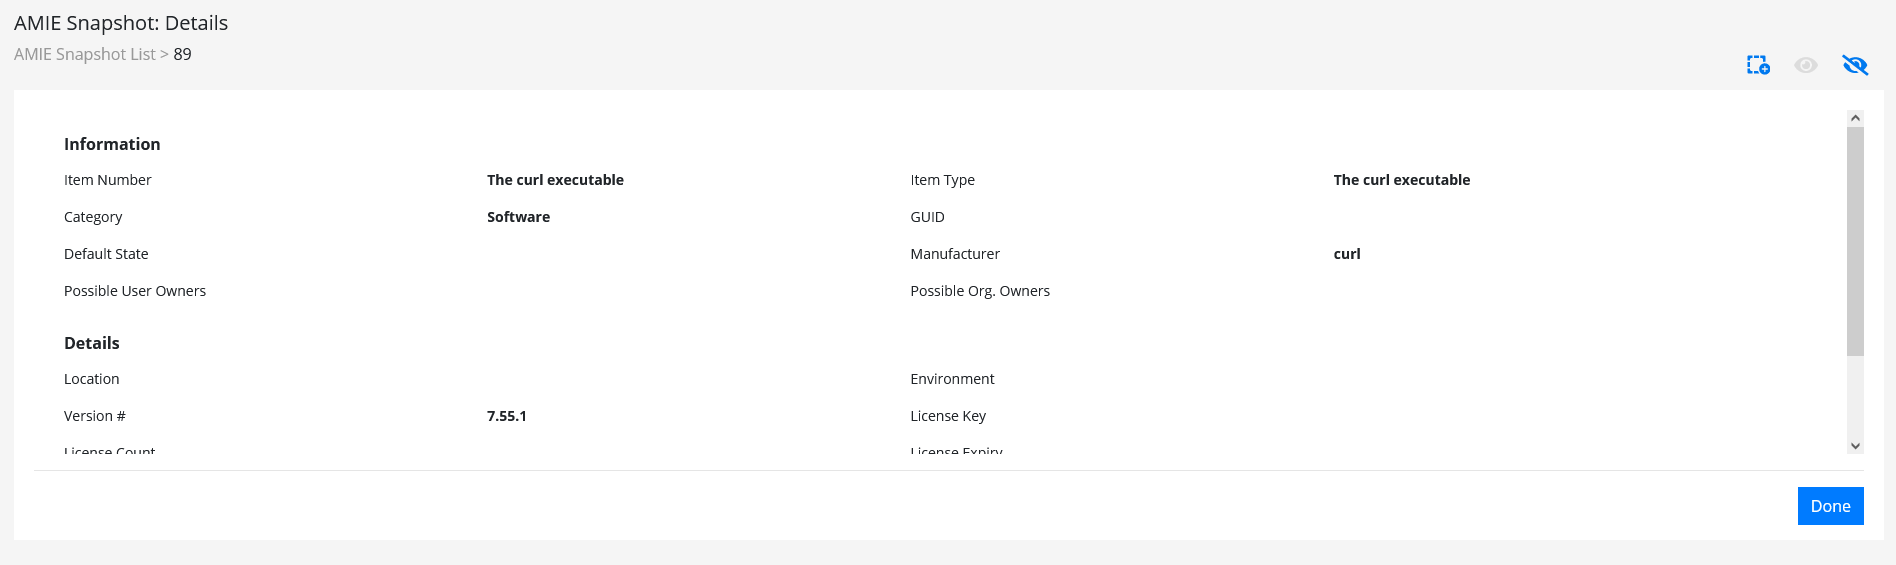This screenshot has height=565, width=1896.
Task: Click the manufacturer value 'curl'
Action: click(1347, 254)
